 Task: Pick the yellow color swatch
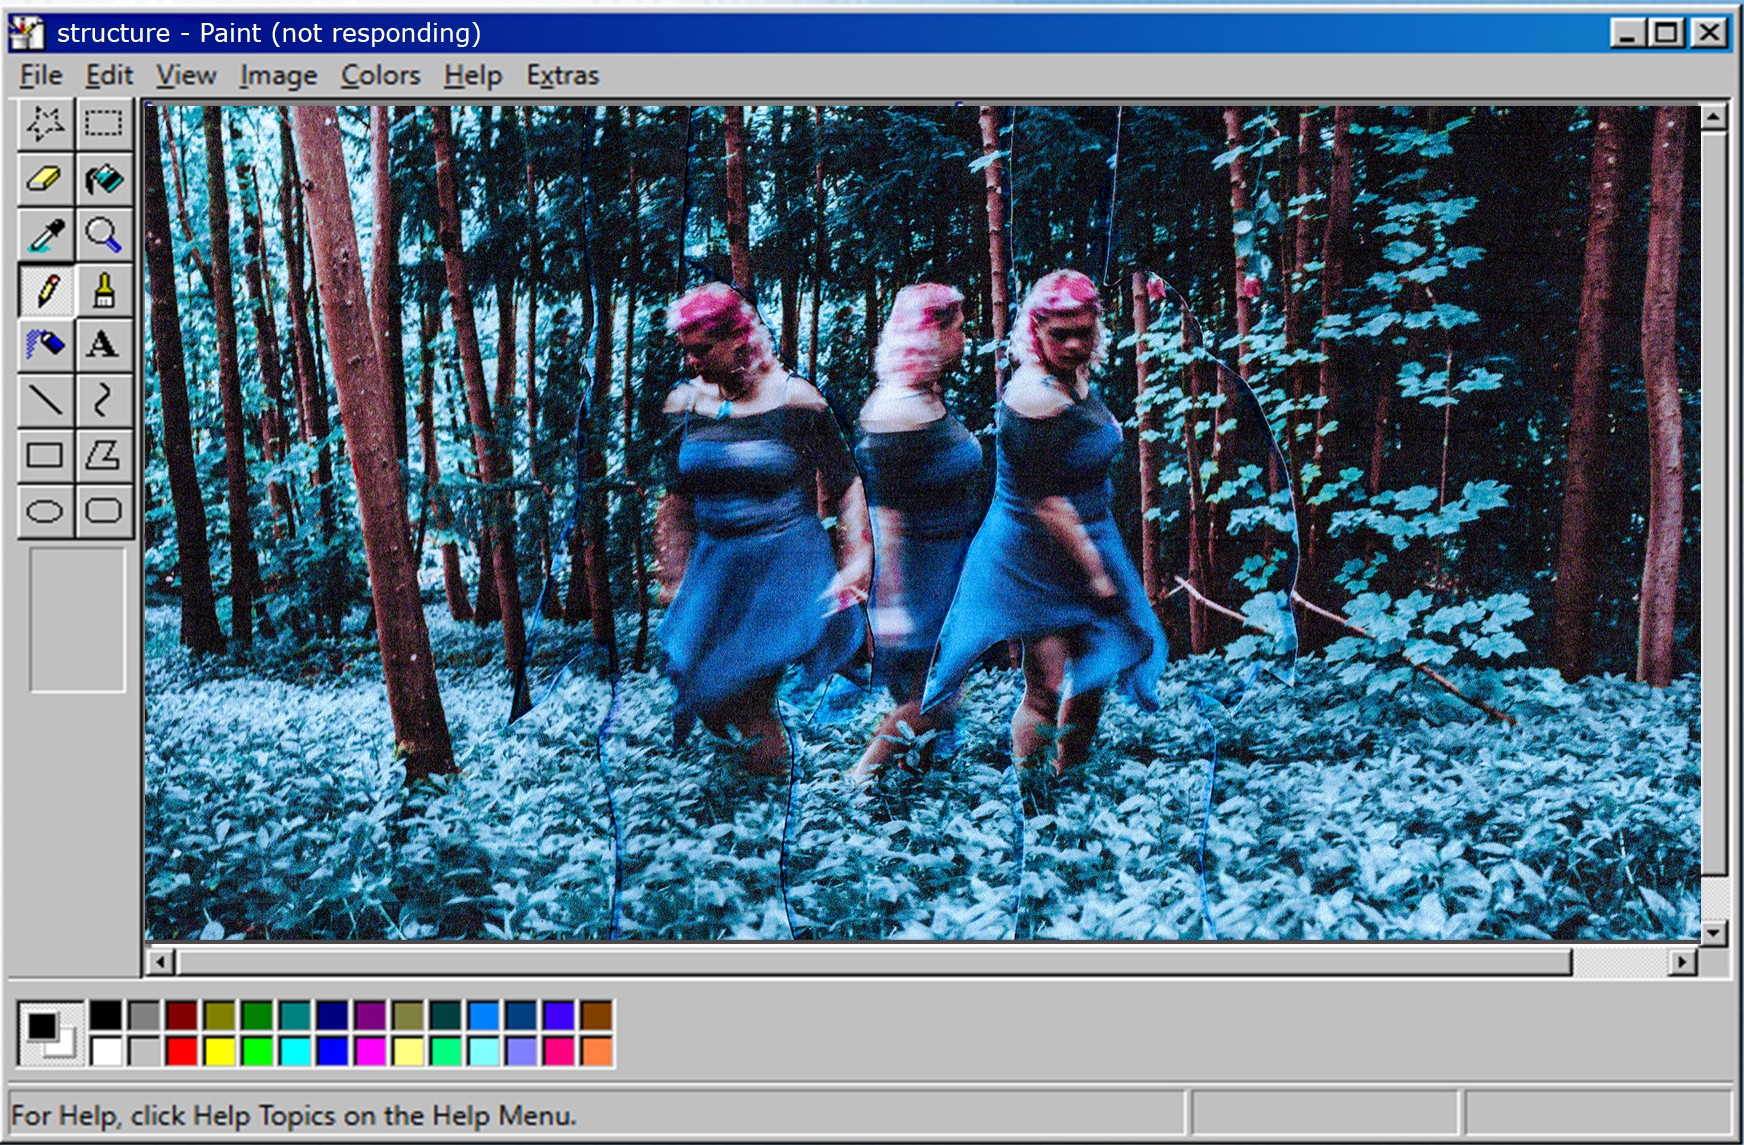point(219,1051)
